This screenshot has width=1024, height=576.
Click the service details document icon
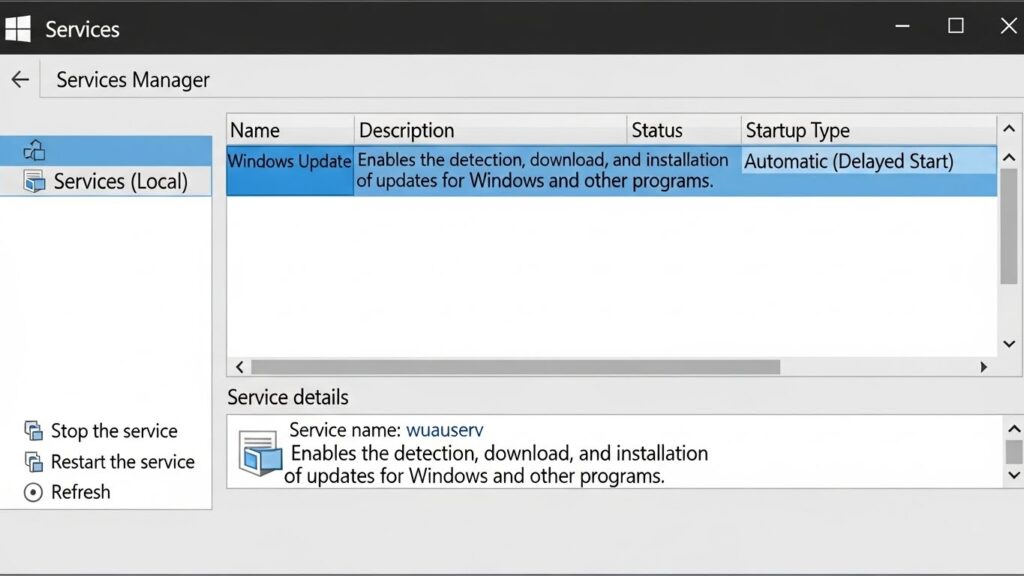tap(260, 453)
